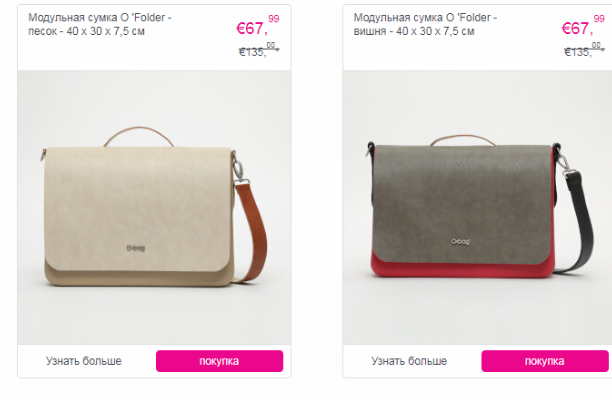Click the tan top handle of sand bag
Viewport: 612px width, 400px height.
[x=139, y=135]
